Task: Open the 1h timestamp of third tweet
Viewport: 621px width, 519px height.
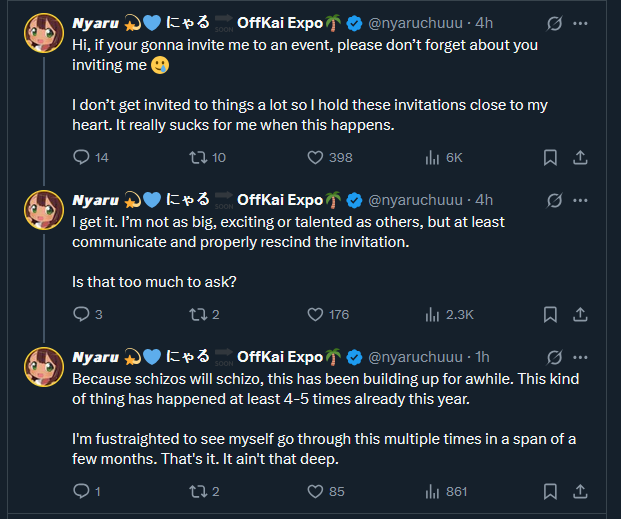Action: [x=482, y=357]
